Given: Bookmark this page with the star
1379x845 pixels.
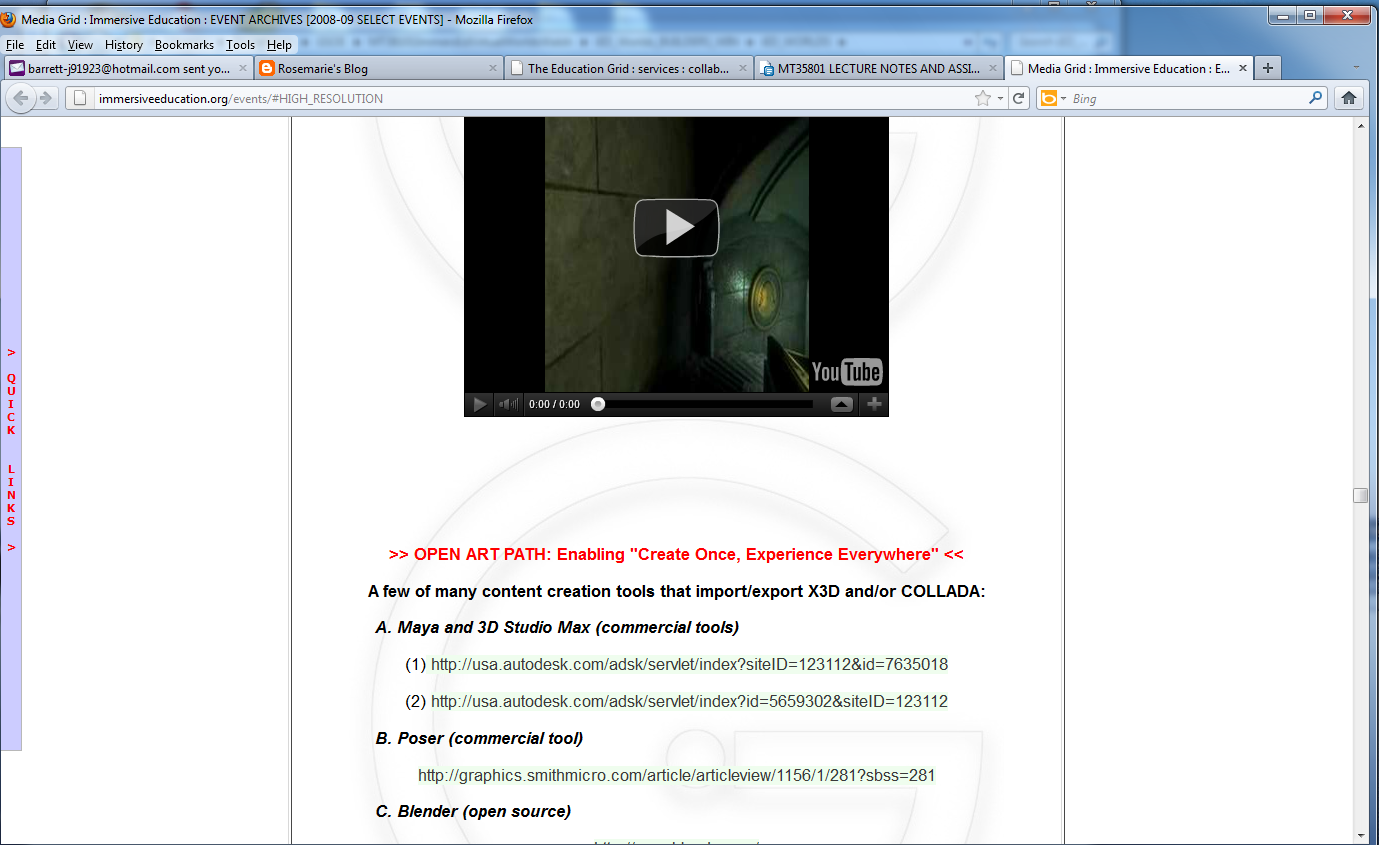Looking at the screenshot, I should pos(983,98).
